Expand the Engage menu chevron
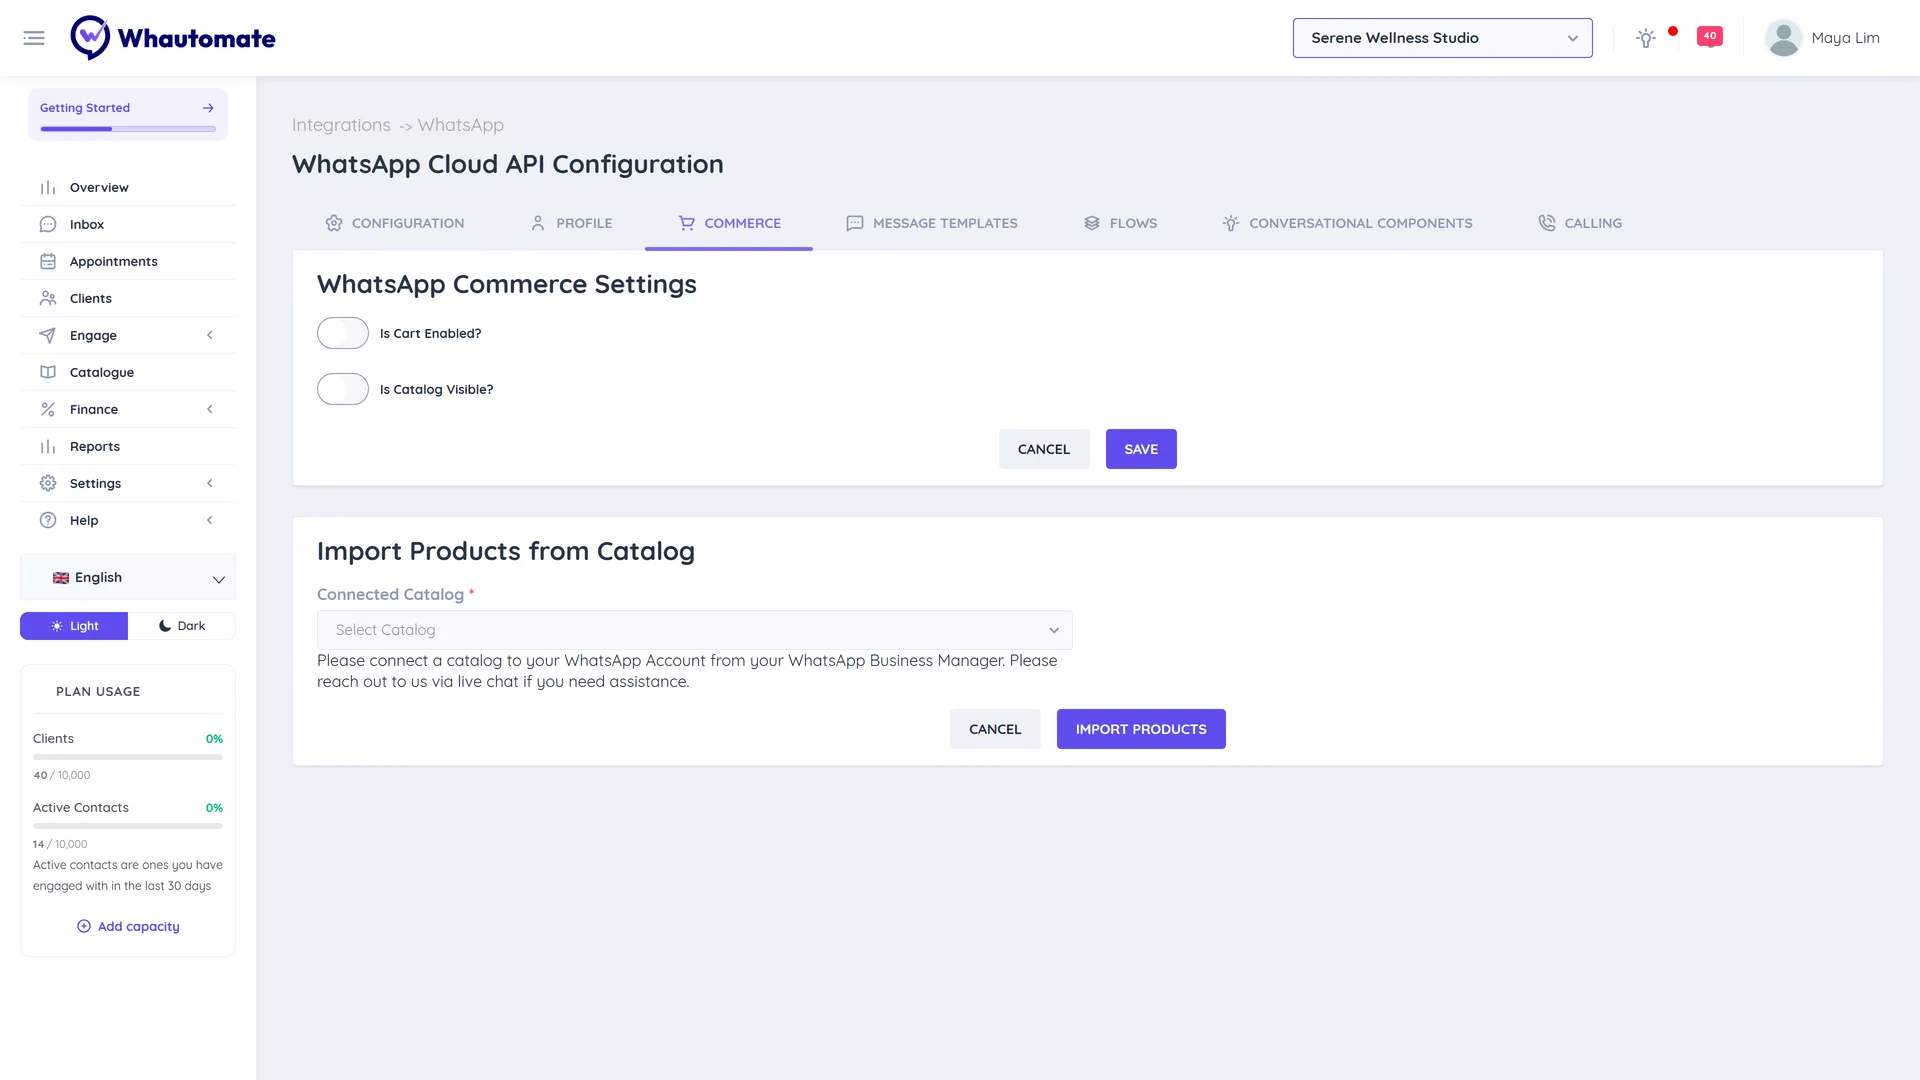This screenshot has height=1080, width=1920. pos(210,336)
